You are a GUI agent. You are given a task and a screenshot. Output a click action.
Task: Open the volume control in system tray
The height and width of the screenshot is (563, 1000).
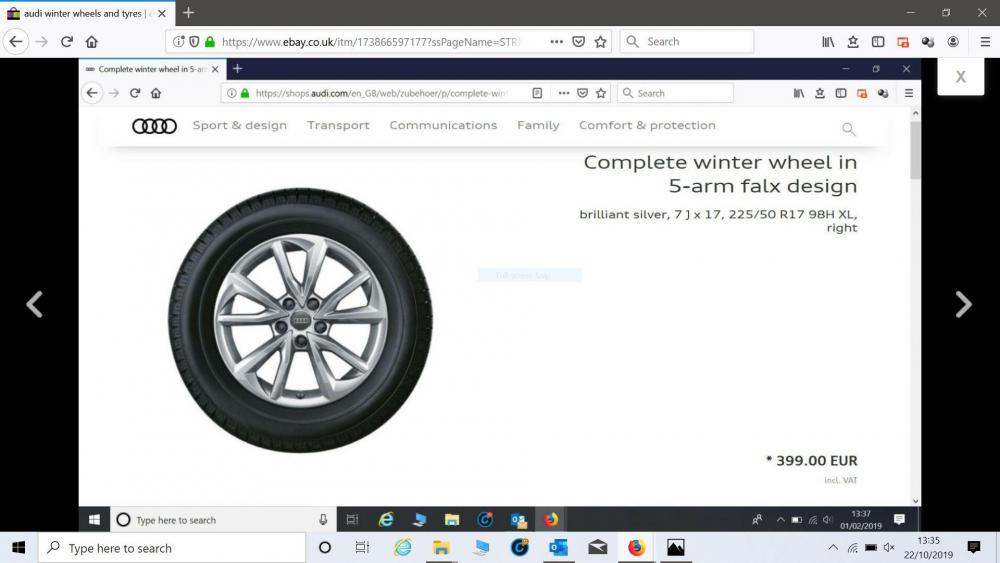click(x=889, y=548)
